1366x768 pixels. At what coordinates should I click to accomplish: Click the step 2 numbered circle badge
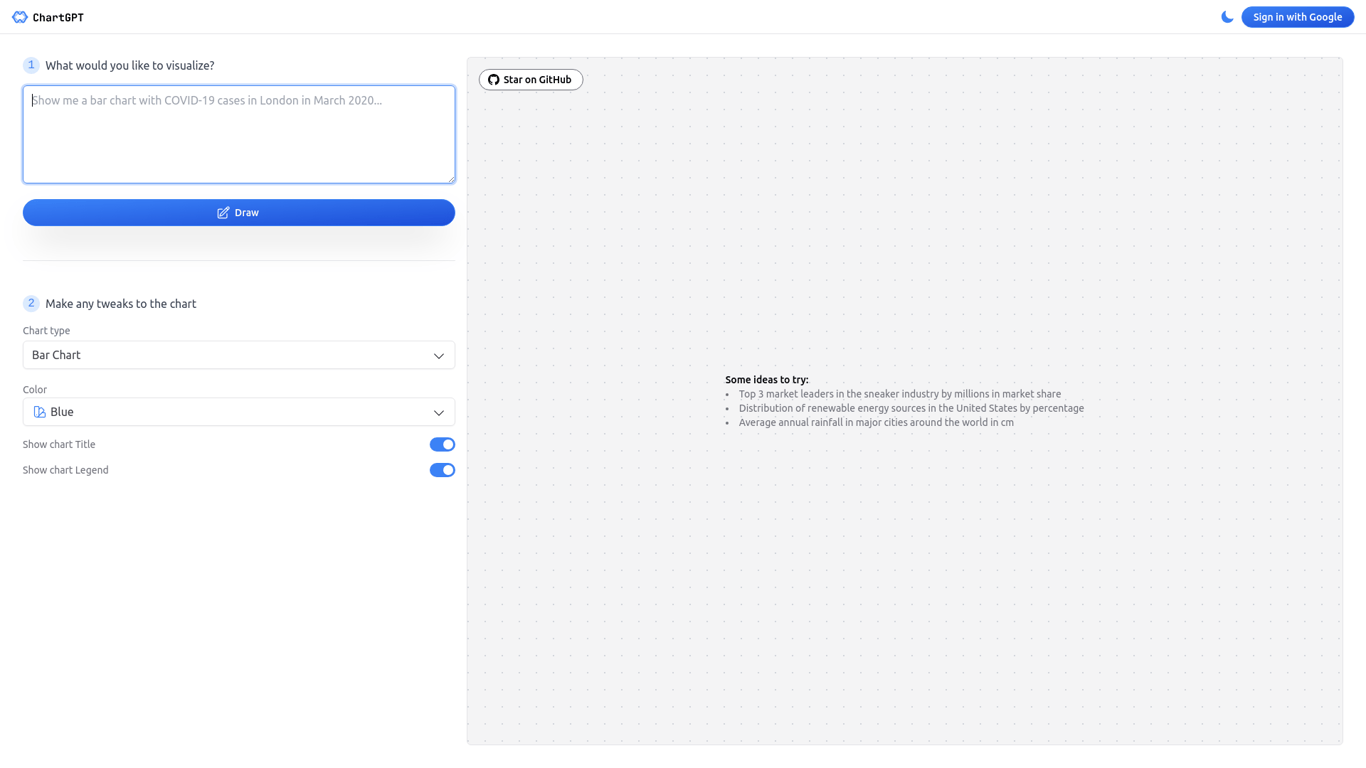[30, 303]
